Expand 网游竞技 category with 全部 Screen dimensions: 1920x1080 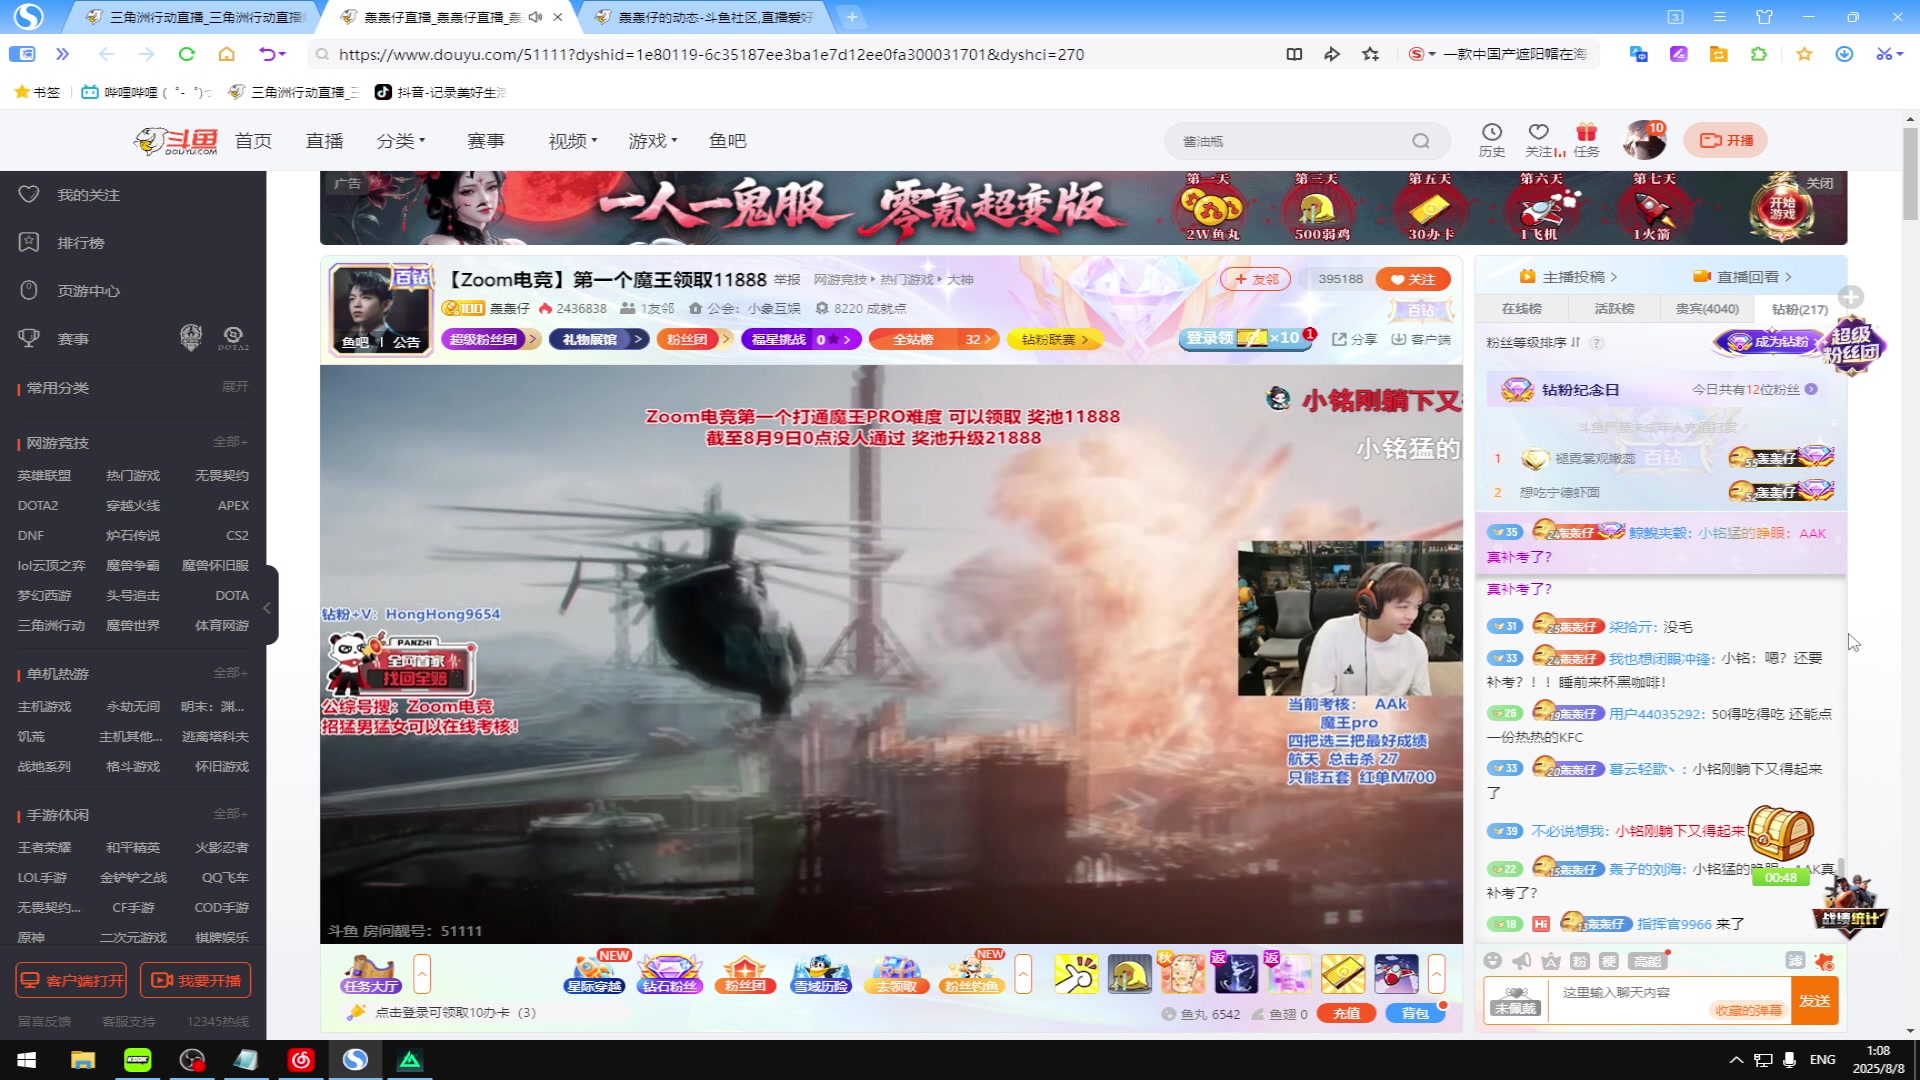230,442
